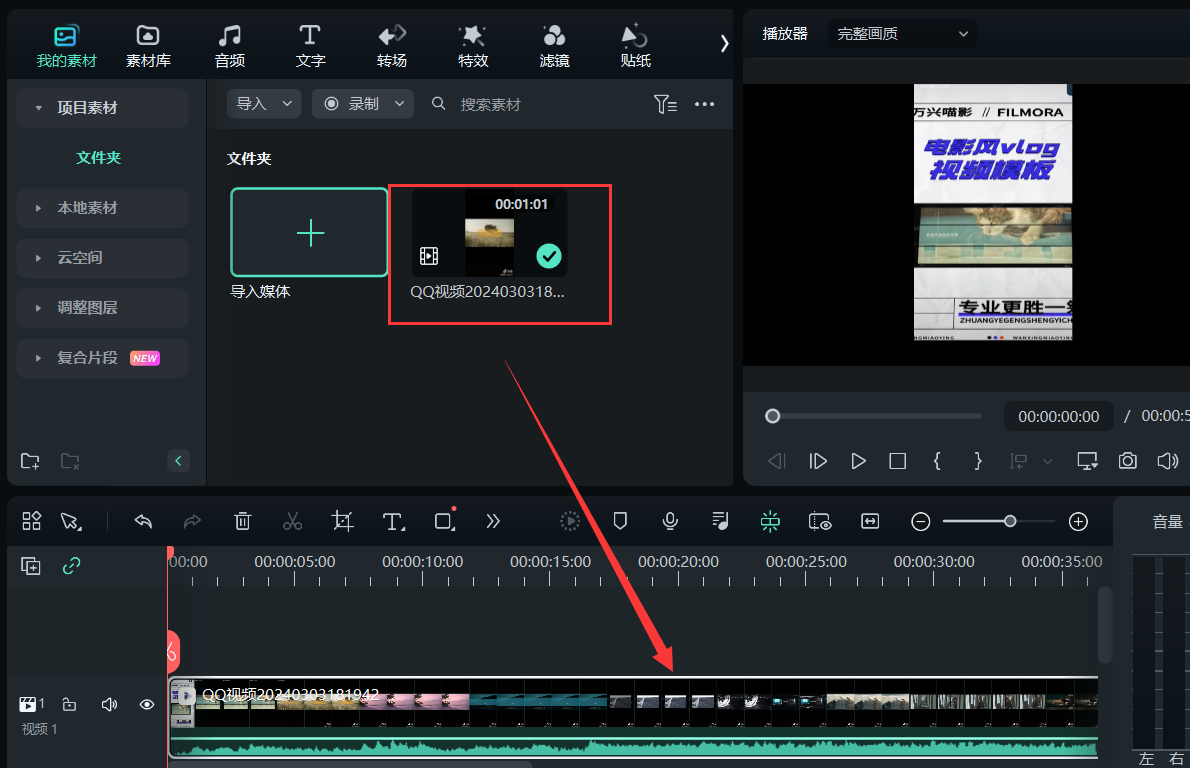Select the crop tool in timeline toolbar
1190x768 pixels.
click(343, 521)
